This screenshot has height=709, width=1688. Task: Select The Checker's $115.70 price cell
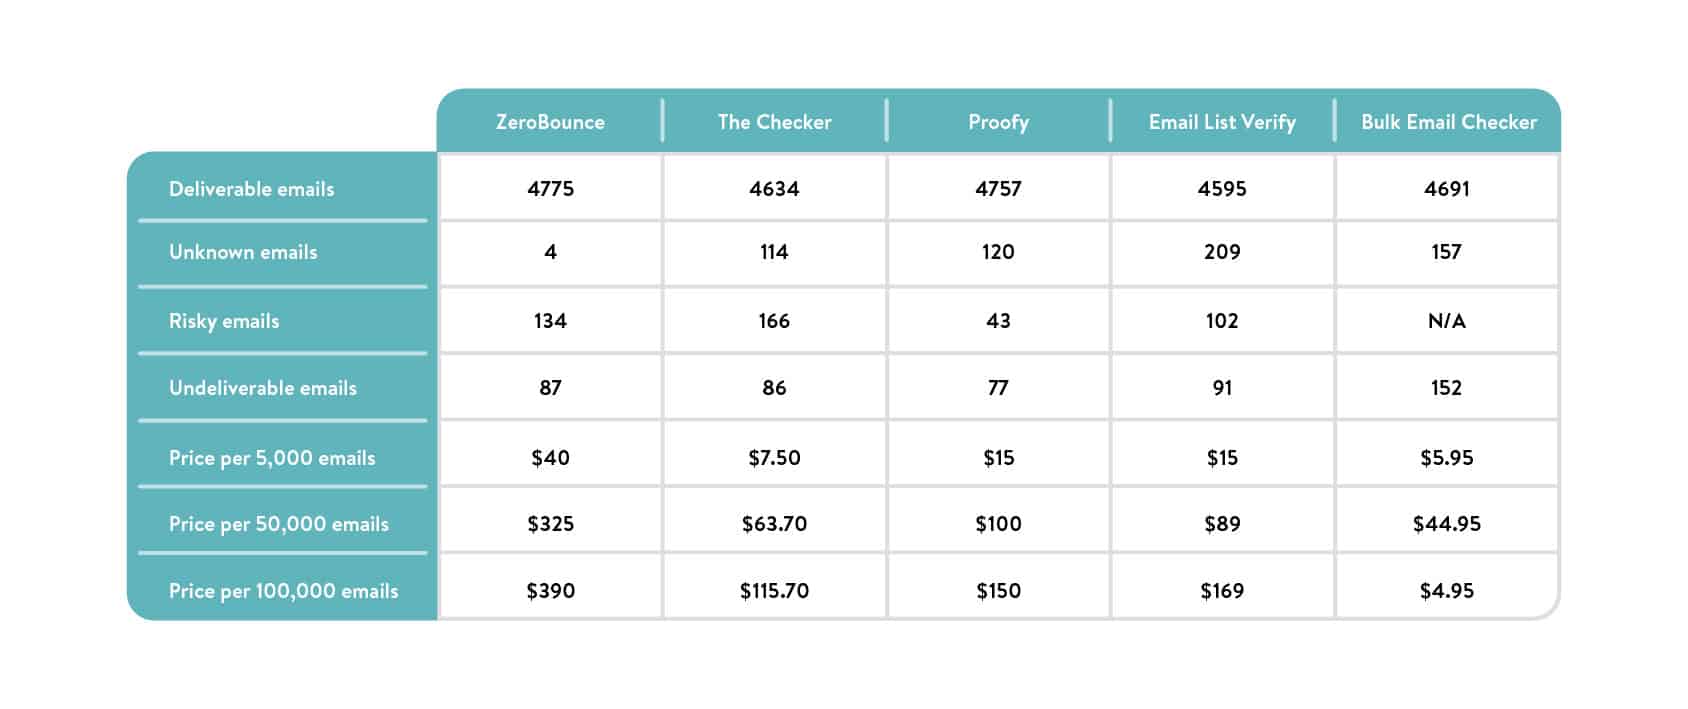[x=774, y=591]
